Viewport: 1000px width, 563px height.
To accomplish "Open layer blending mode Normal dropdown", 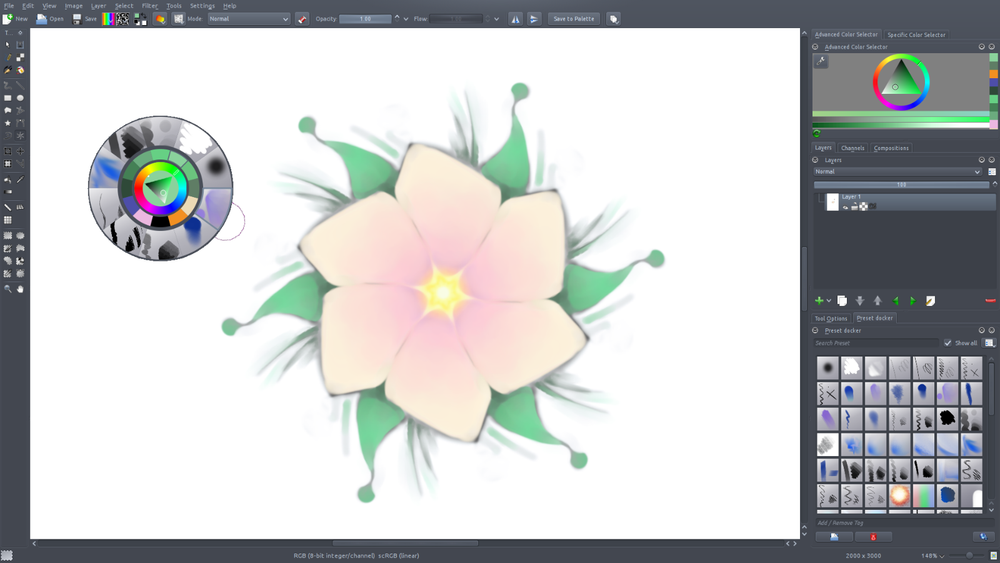I will [897, 172].
